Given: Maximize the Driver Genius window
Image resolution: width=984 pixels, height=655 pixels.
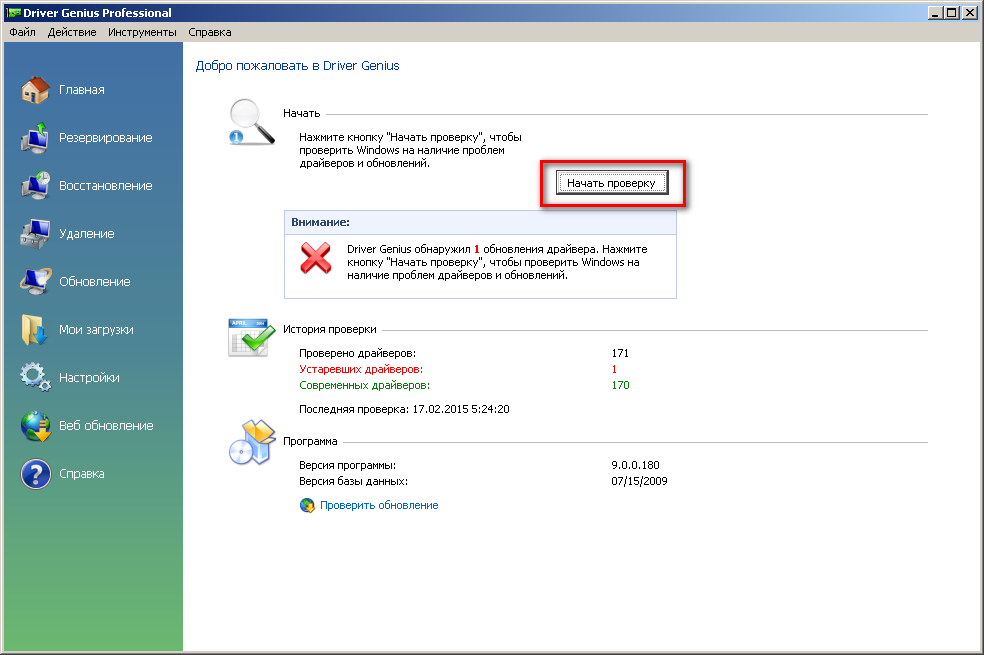Looking at the screenshot, I should 951,13.
